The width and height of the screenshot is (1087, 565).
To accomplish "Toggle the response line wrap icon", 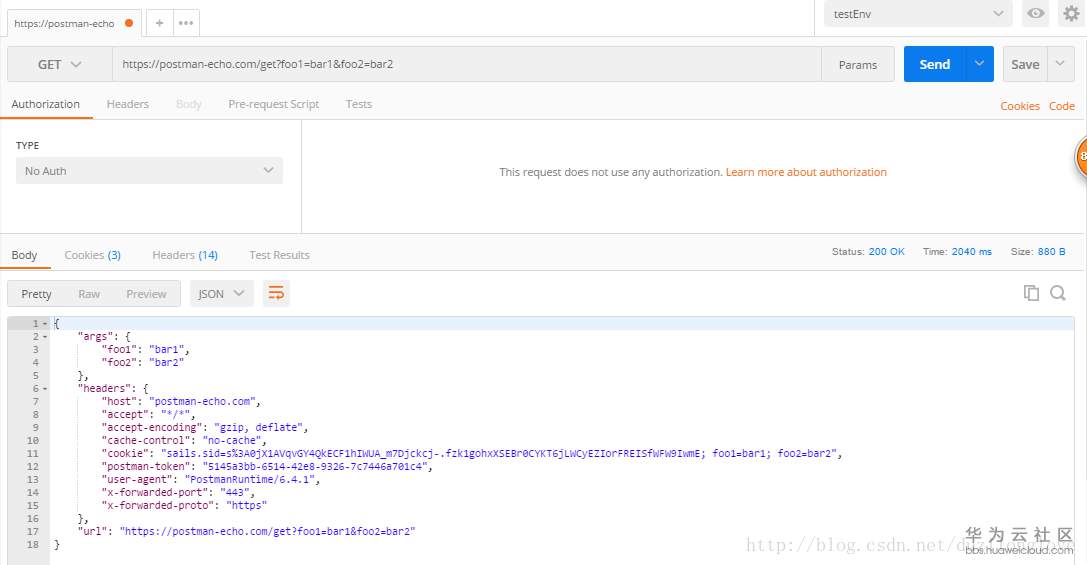I will pyautogui.click(x=276, y=294).
